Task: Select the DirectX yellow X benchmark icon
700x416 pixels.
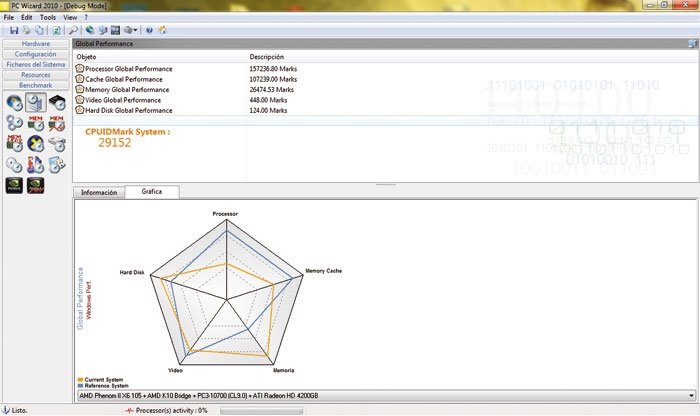Action: (x=35, y=144)
